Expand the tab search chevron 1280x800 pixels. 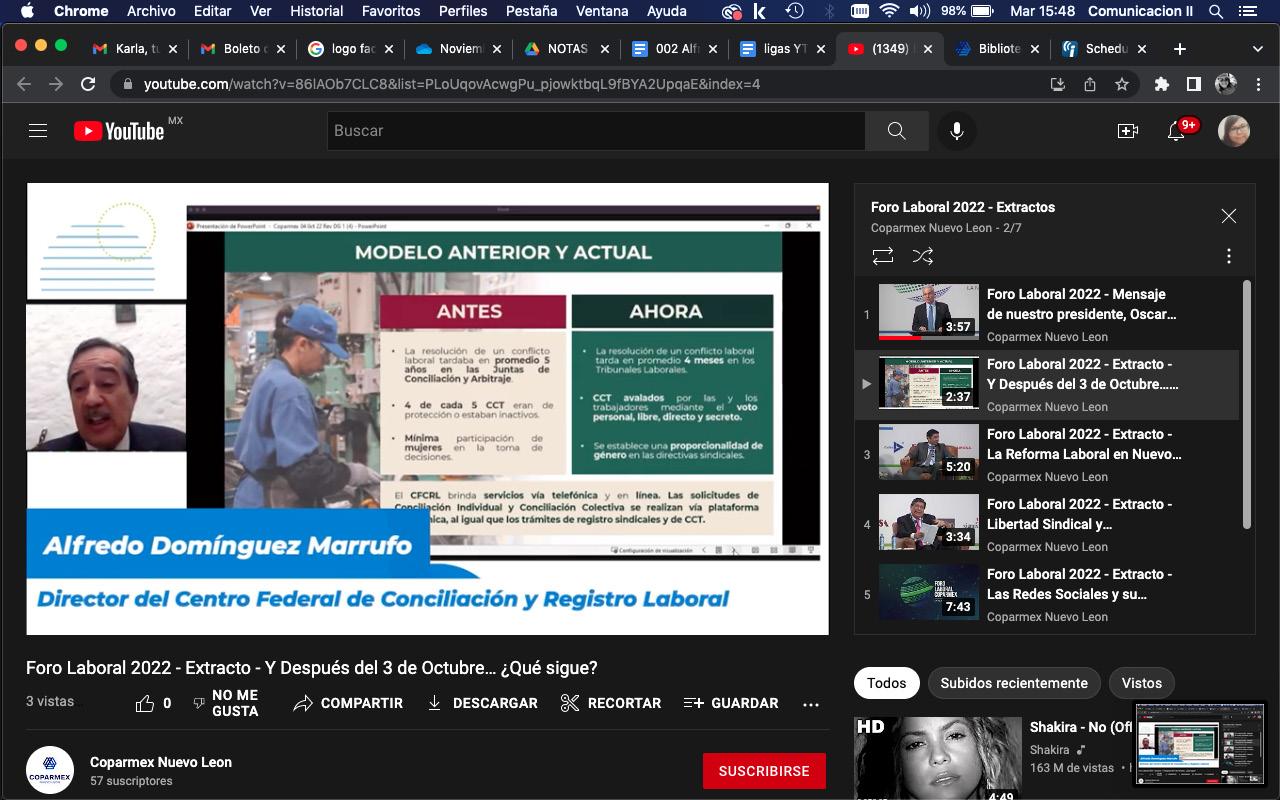coord(1257,48)
